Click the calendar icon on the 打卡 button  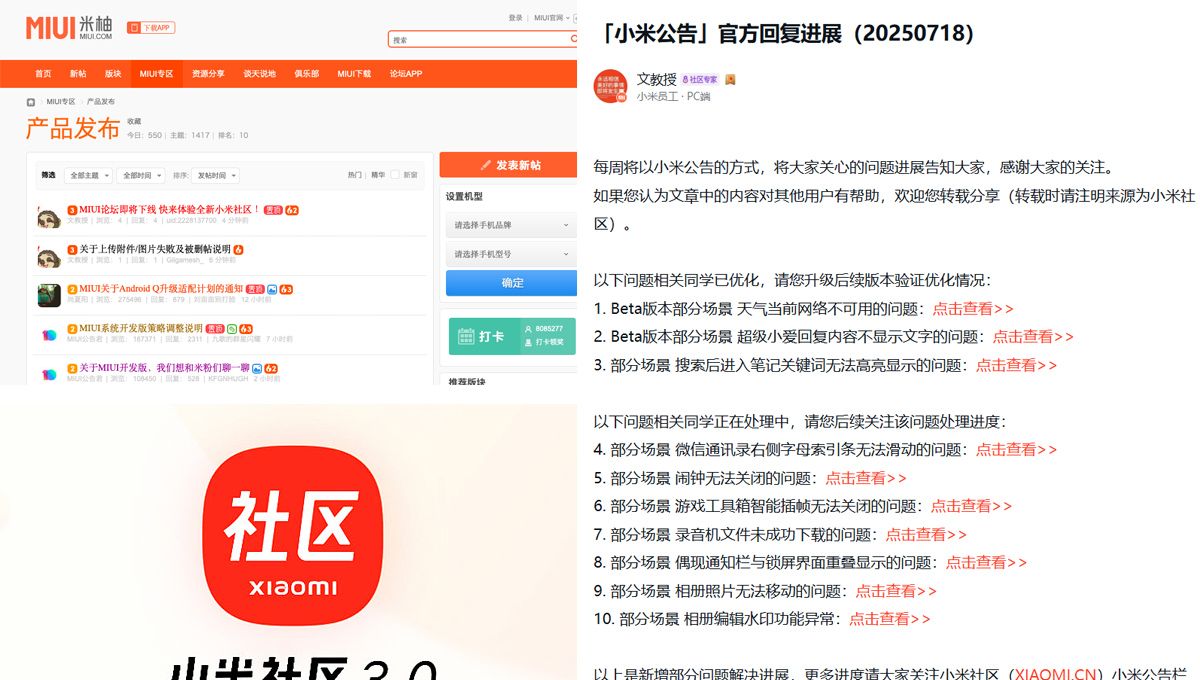click(464, 335)
